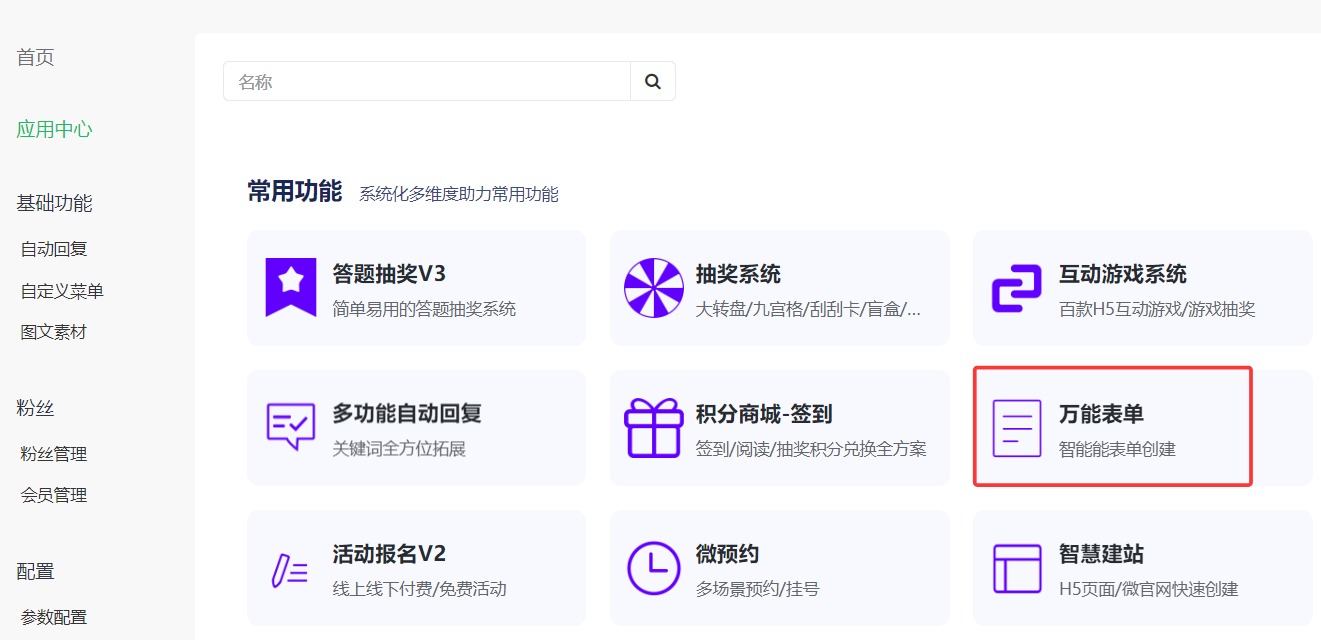Click the 积分商城-签到 gift box icon
The image size is (1321, 640).
[653, 428]
